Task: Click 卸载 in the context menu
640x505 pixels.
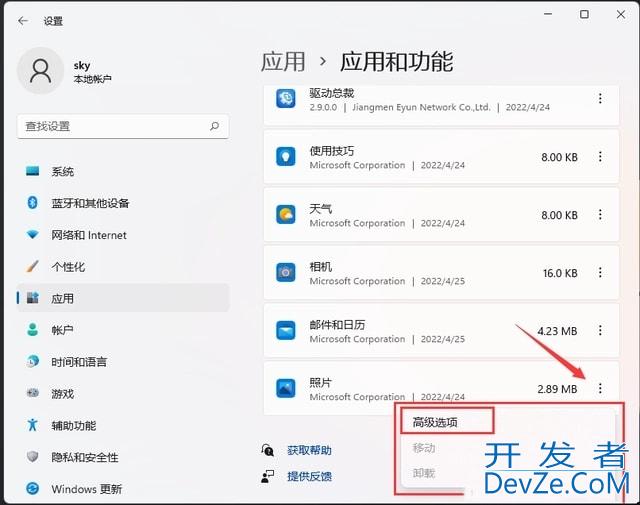Action: tap(424, 474)
